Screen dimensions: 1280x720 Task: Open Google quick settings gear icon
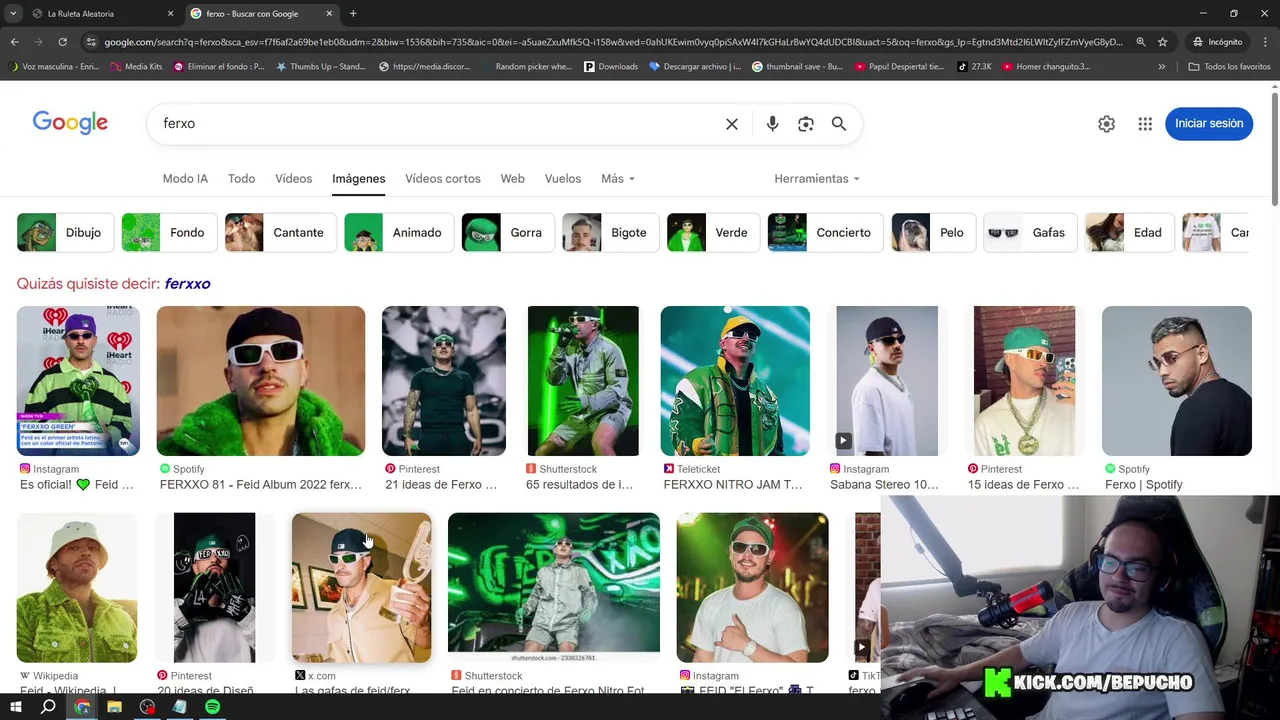(1106, 124)
